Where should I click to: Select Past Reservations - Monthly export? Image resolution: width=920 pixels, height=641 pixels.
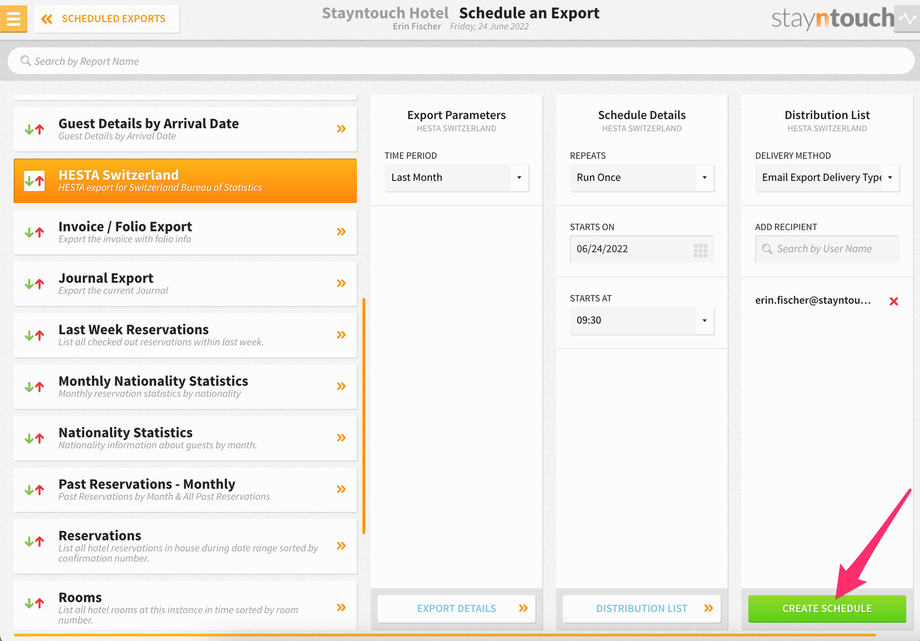pyautogui.click(x=185, y=490)
